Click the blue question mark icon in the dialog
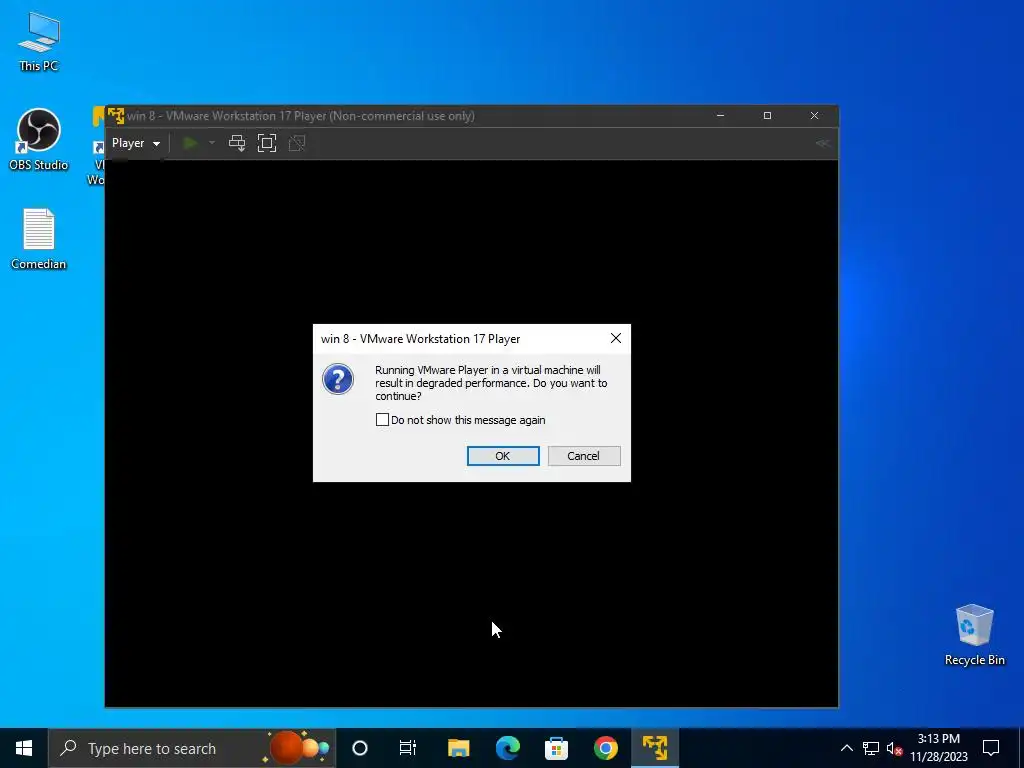 click(338, 379)
